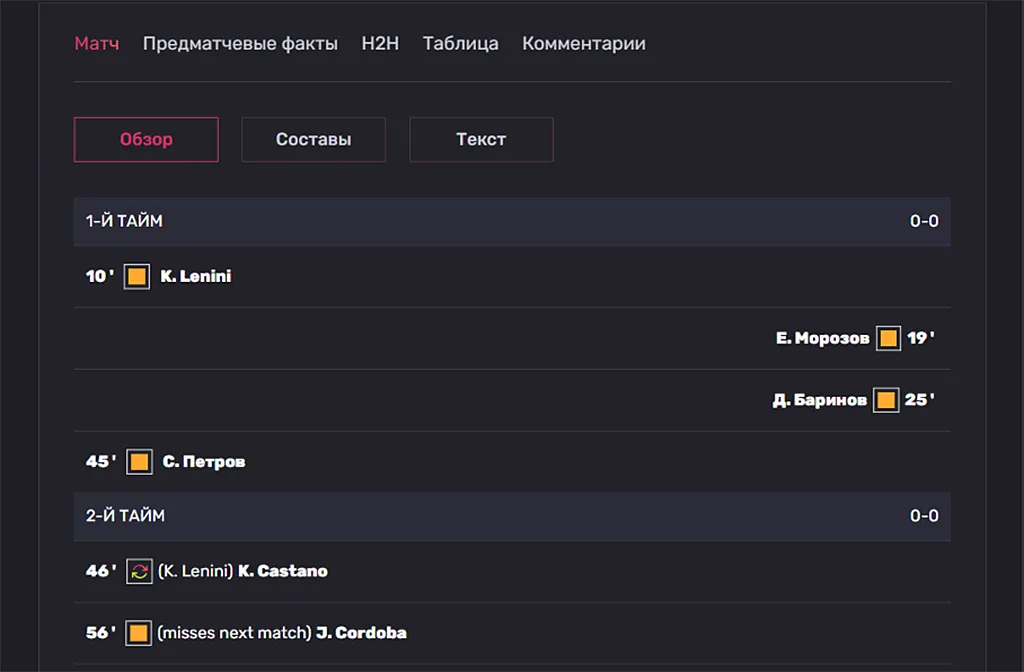Click player name J. Cordoba
Viewport: 1024px width, 672px height.
coord(361,633)
